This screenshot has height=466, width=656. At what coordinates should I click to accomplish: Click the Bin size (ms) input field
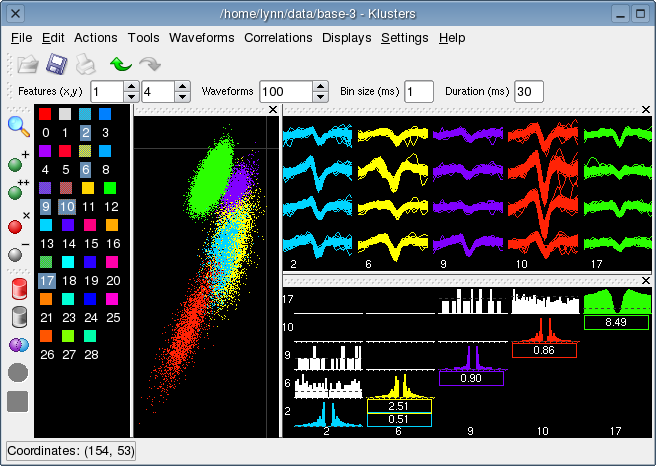[x=419, y=91]
